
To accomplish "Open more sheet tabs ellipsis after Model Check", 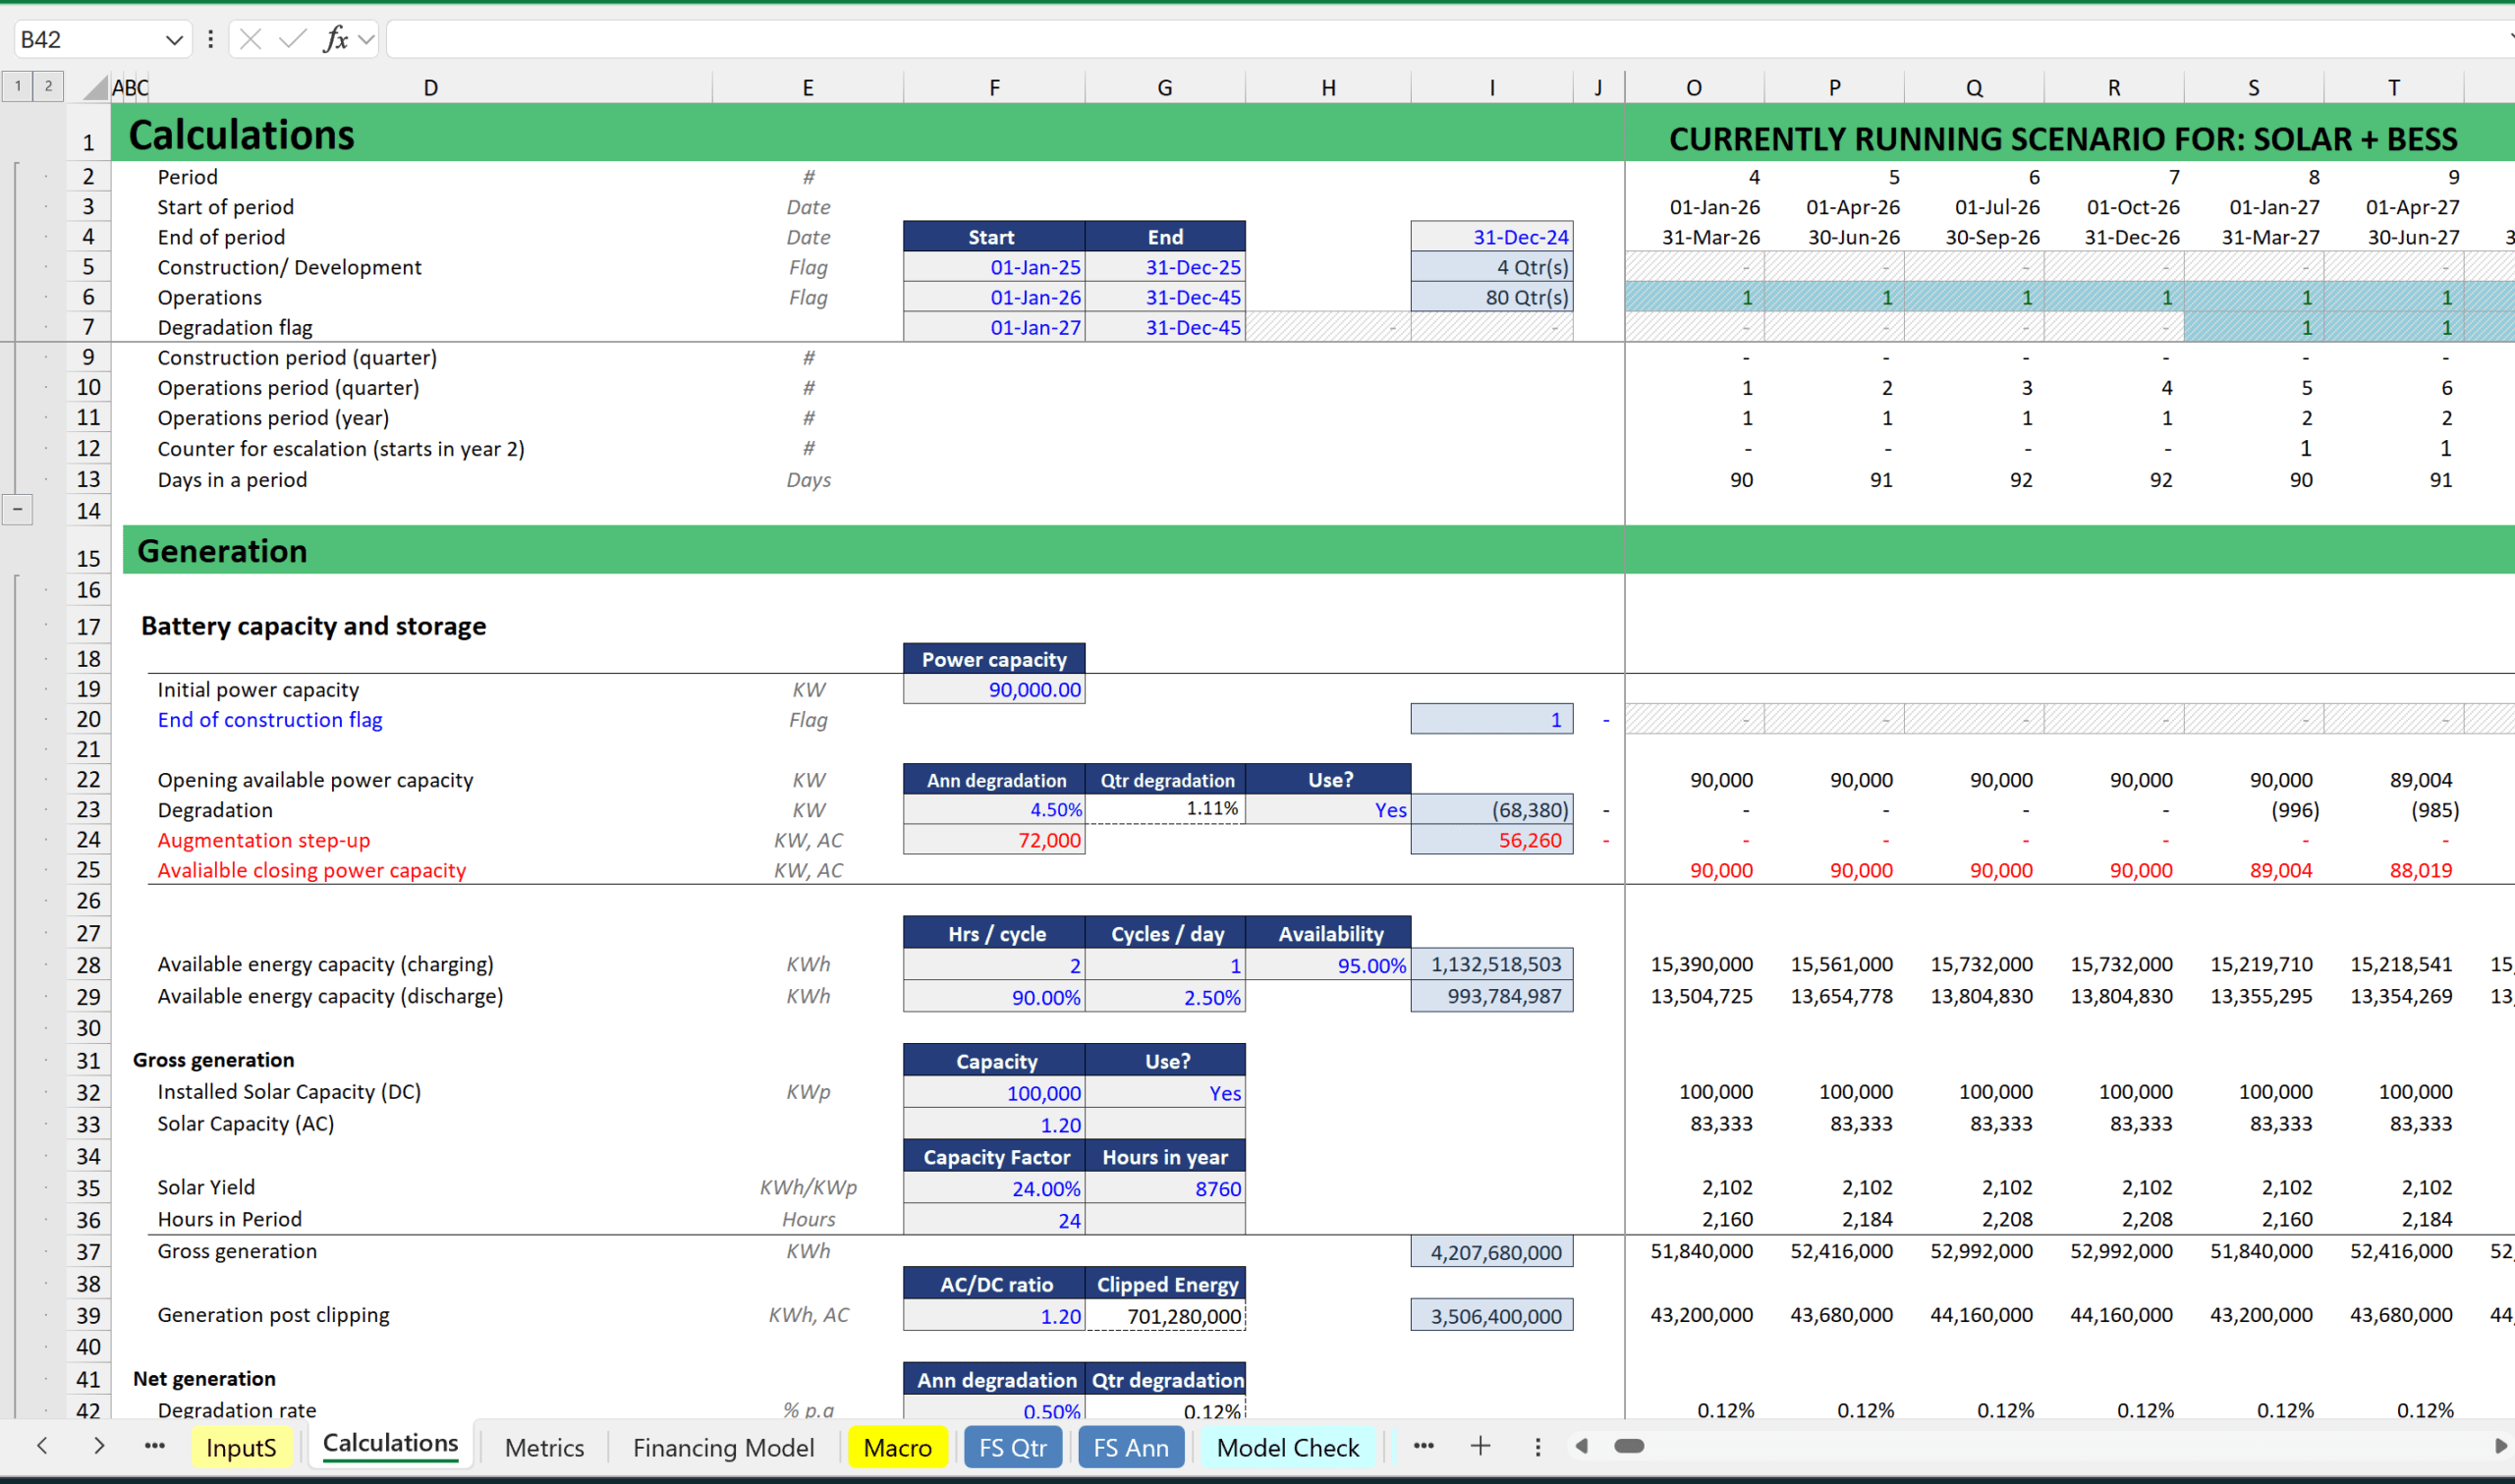I will [1423, 1446].
